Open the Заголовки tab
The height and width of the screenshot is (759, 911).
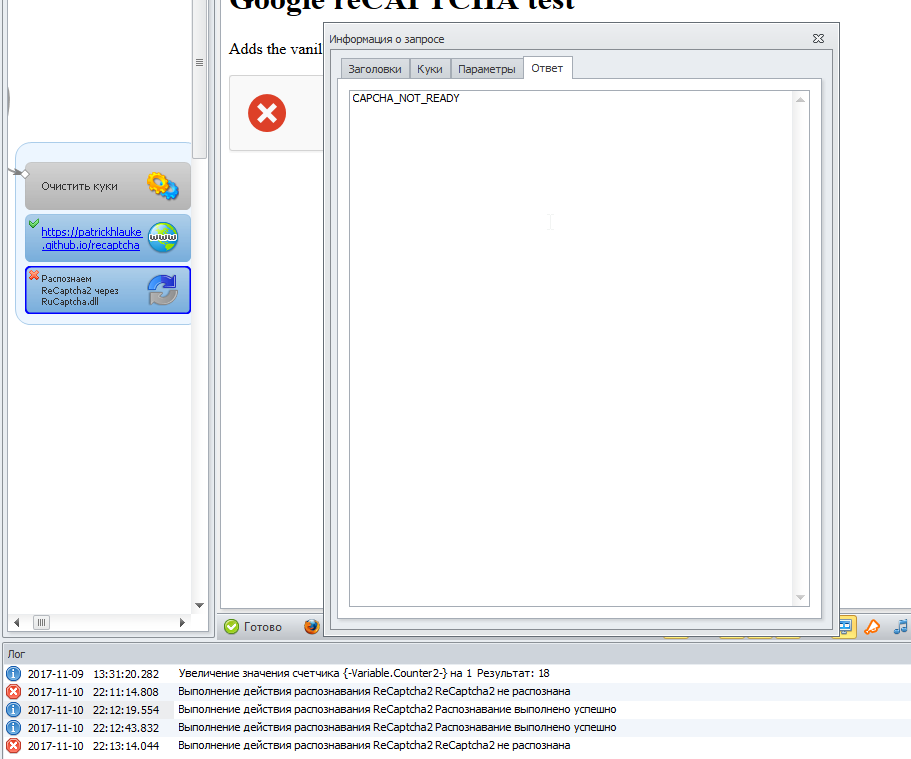coord(375,69)
